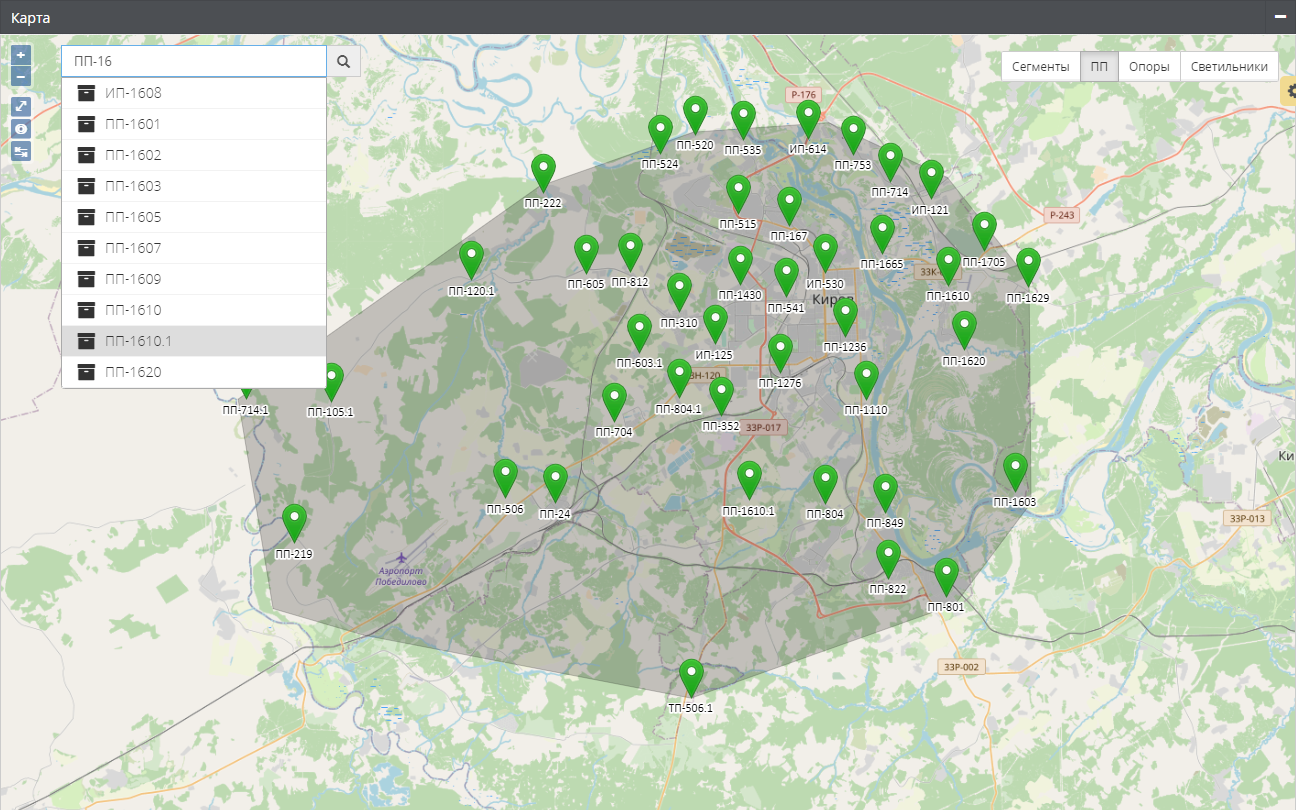Click the ТП-506.1 marker pin
The width and height of the screenshot is (1296, 810).
[x=690, y=678]
